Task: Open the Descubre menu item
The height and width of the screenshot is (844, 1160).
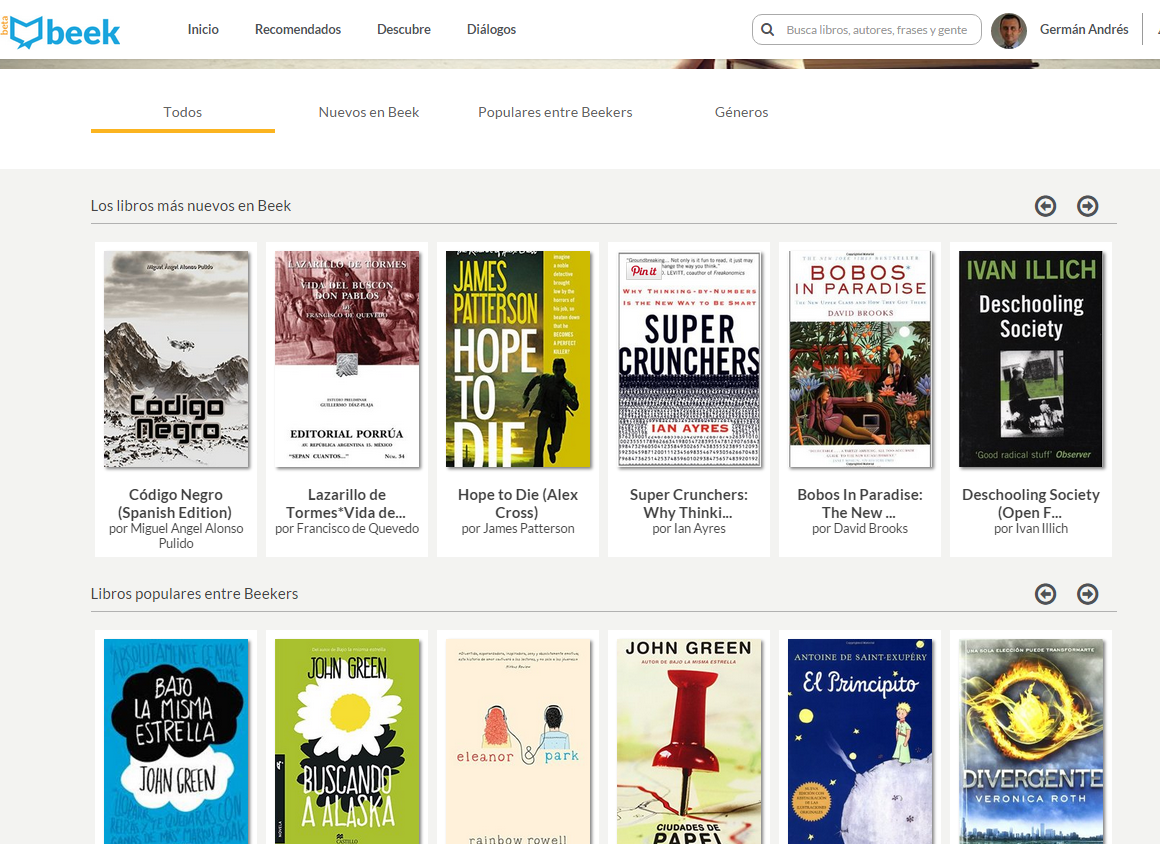Action: coord(403,30)
